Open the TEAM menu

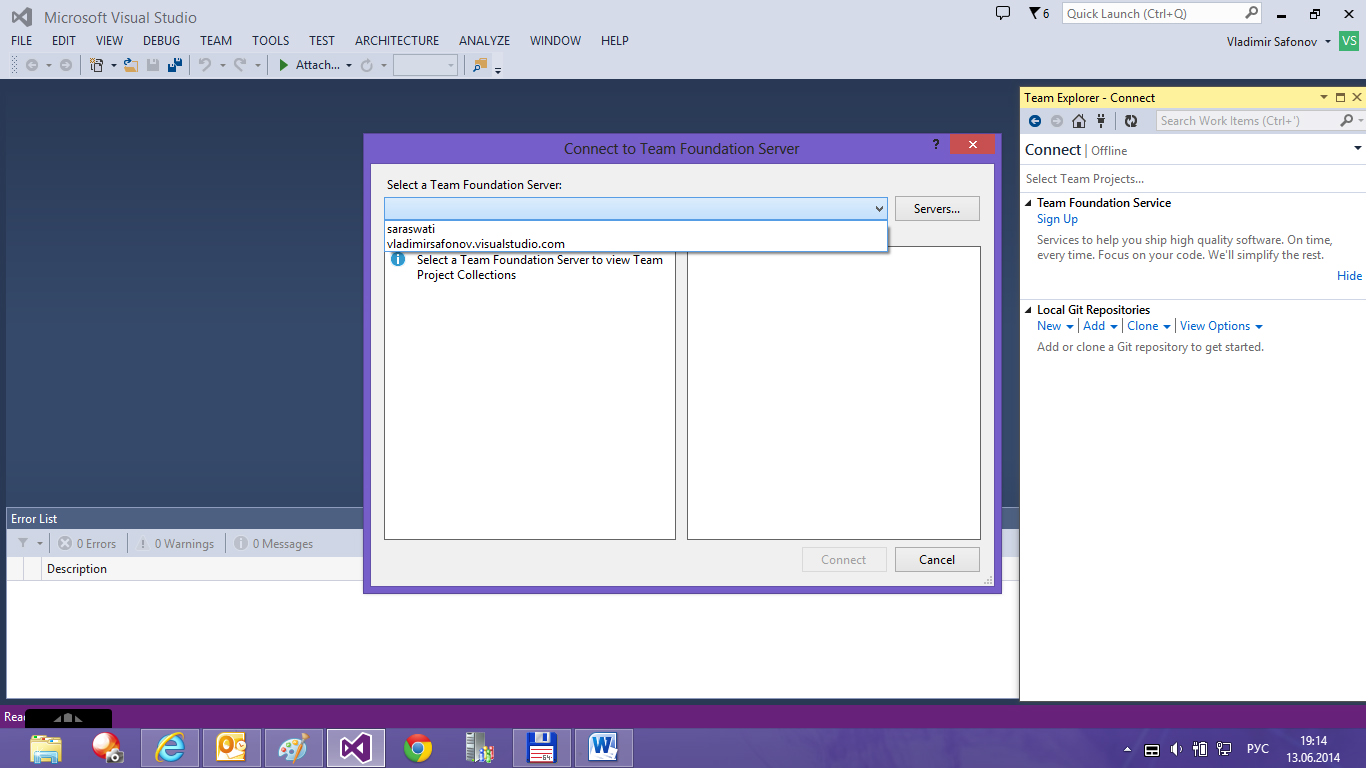point(216,41)
